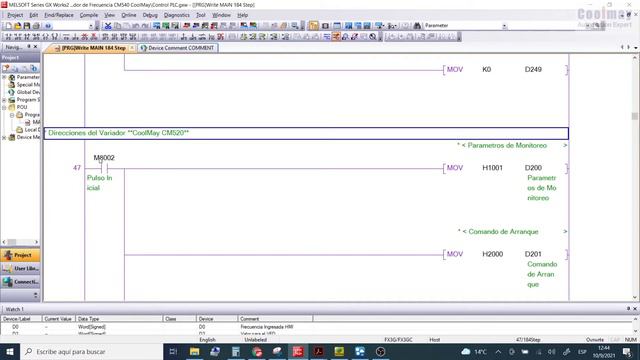This screenshot has height=360, width=640.
Task: Open the Diagnostics menu
Action: (x=176, y=15)
